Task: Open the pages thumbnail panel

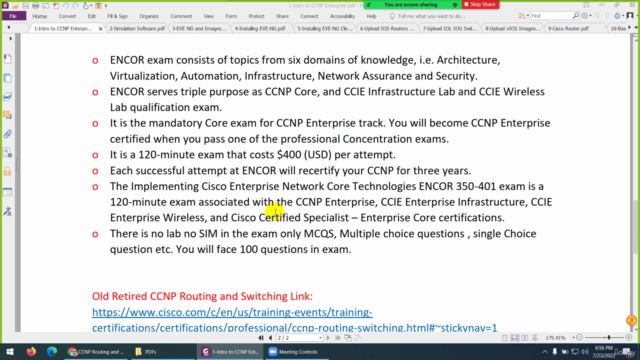Action: (x=7, y=78)
